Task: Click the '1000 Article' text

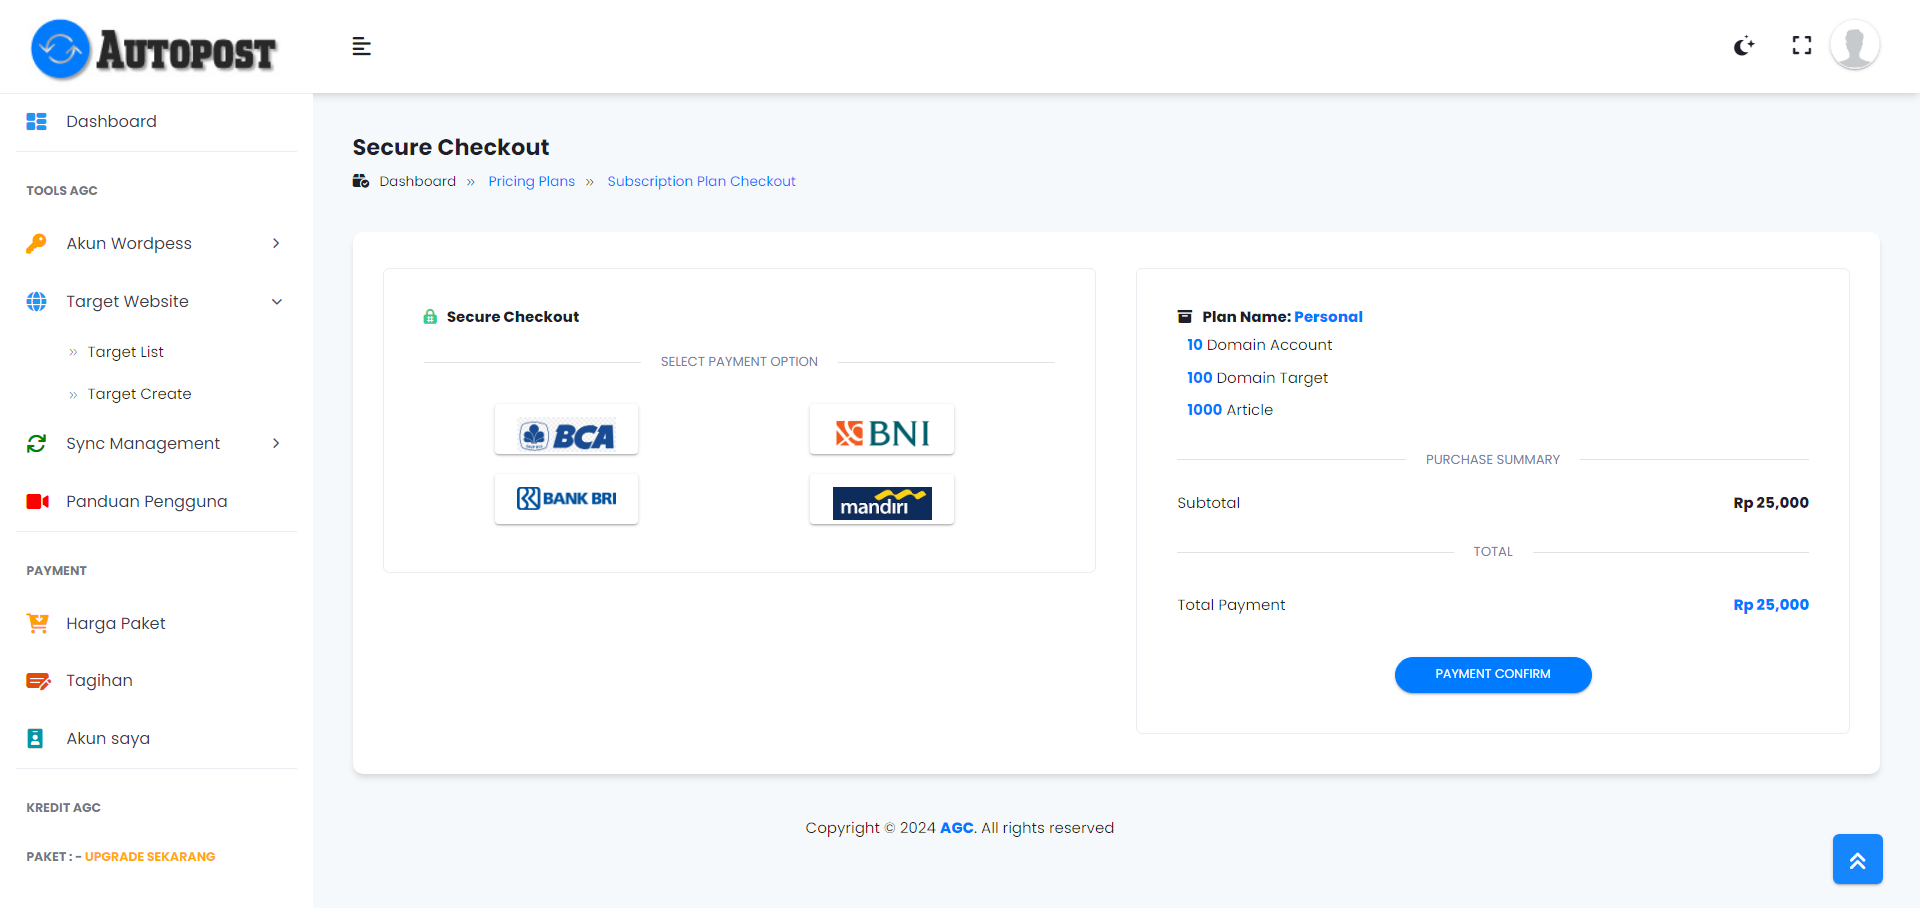Action: 1229,410
